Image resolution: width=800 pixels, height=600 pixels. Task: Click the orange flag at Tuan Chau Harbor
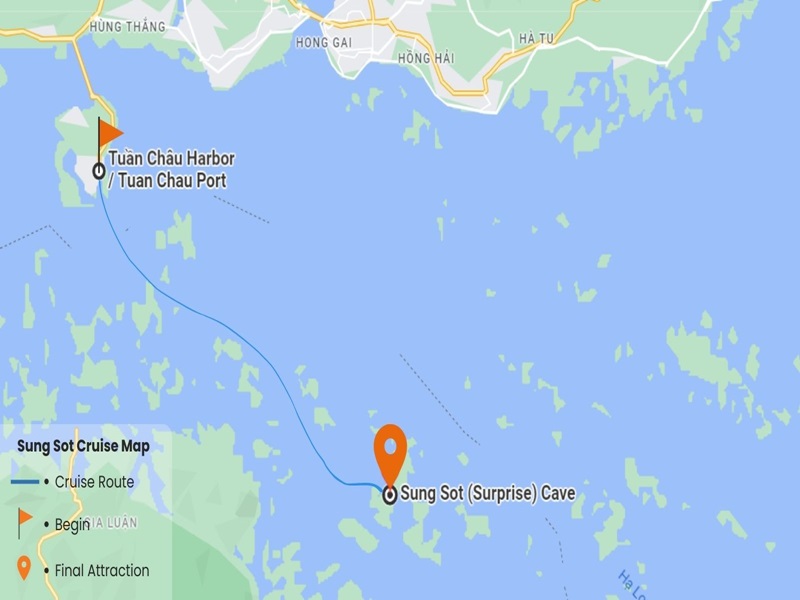[x=110, y=133]
